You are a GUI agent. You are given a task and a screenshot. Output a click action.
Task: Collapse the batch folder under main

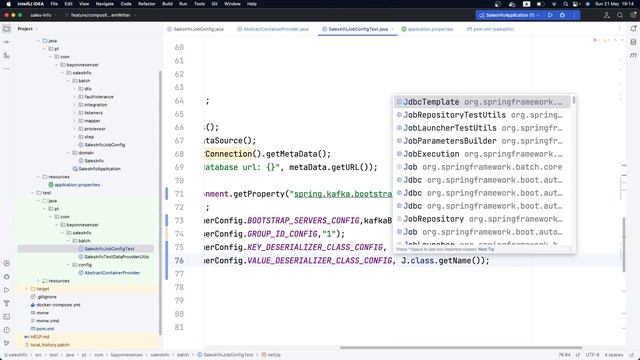[x=69, y=81]
